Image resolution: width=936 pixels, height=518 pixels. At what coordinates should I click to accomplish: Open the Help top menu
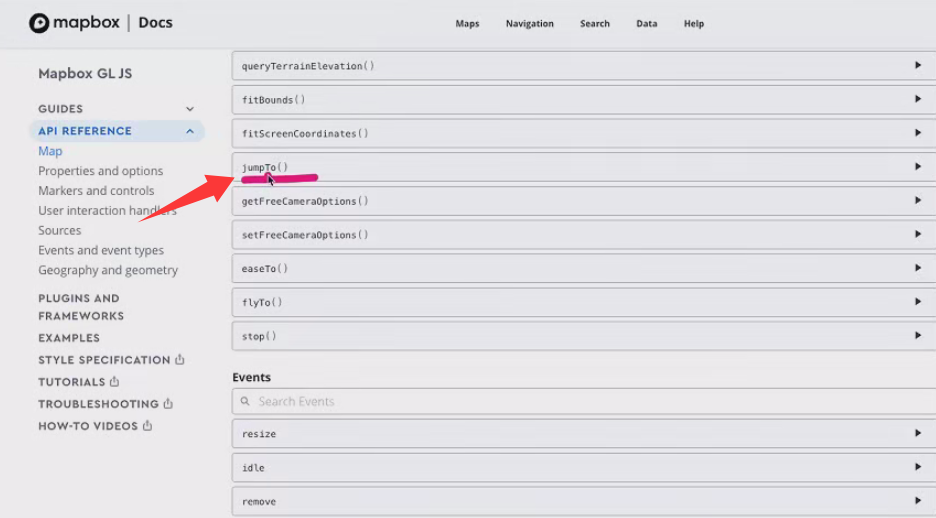[x=694, y=24]
